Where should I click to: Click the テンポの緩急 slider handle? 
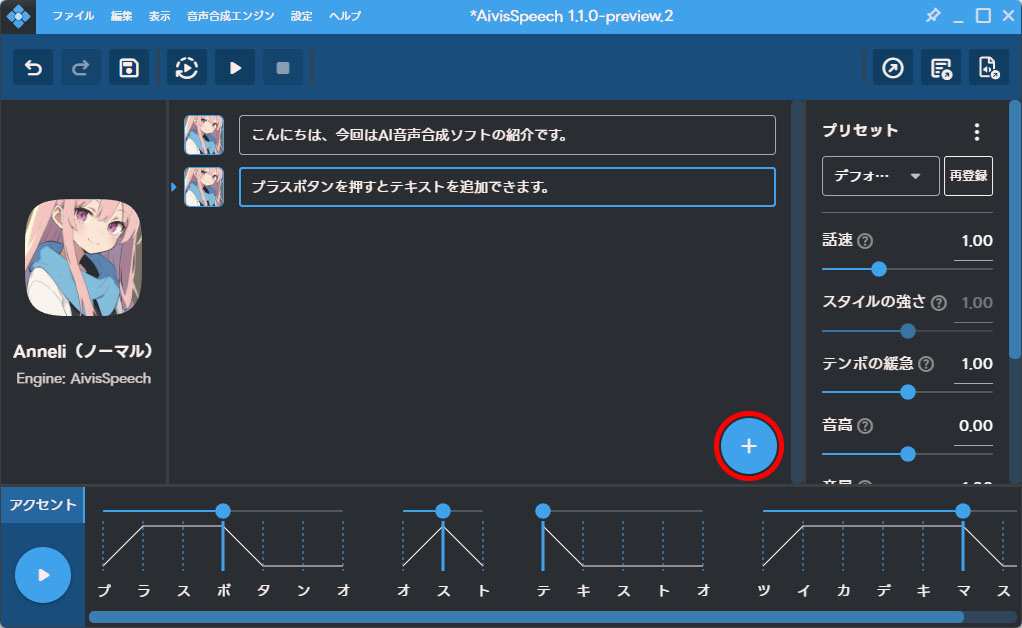coord(907,392)
